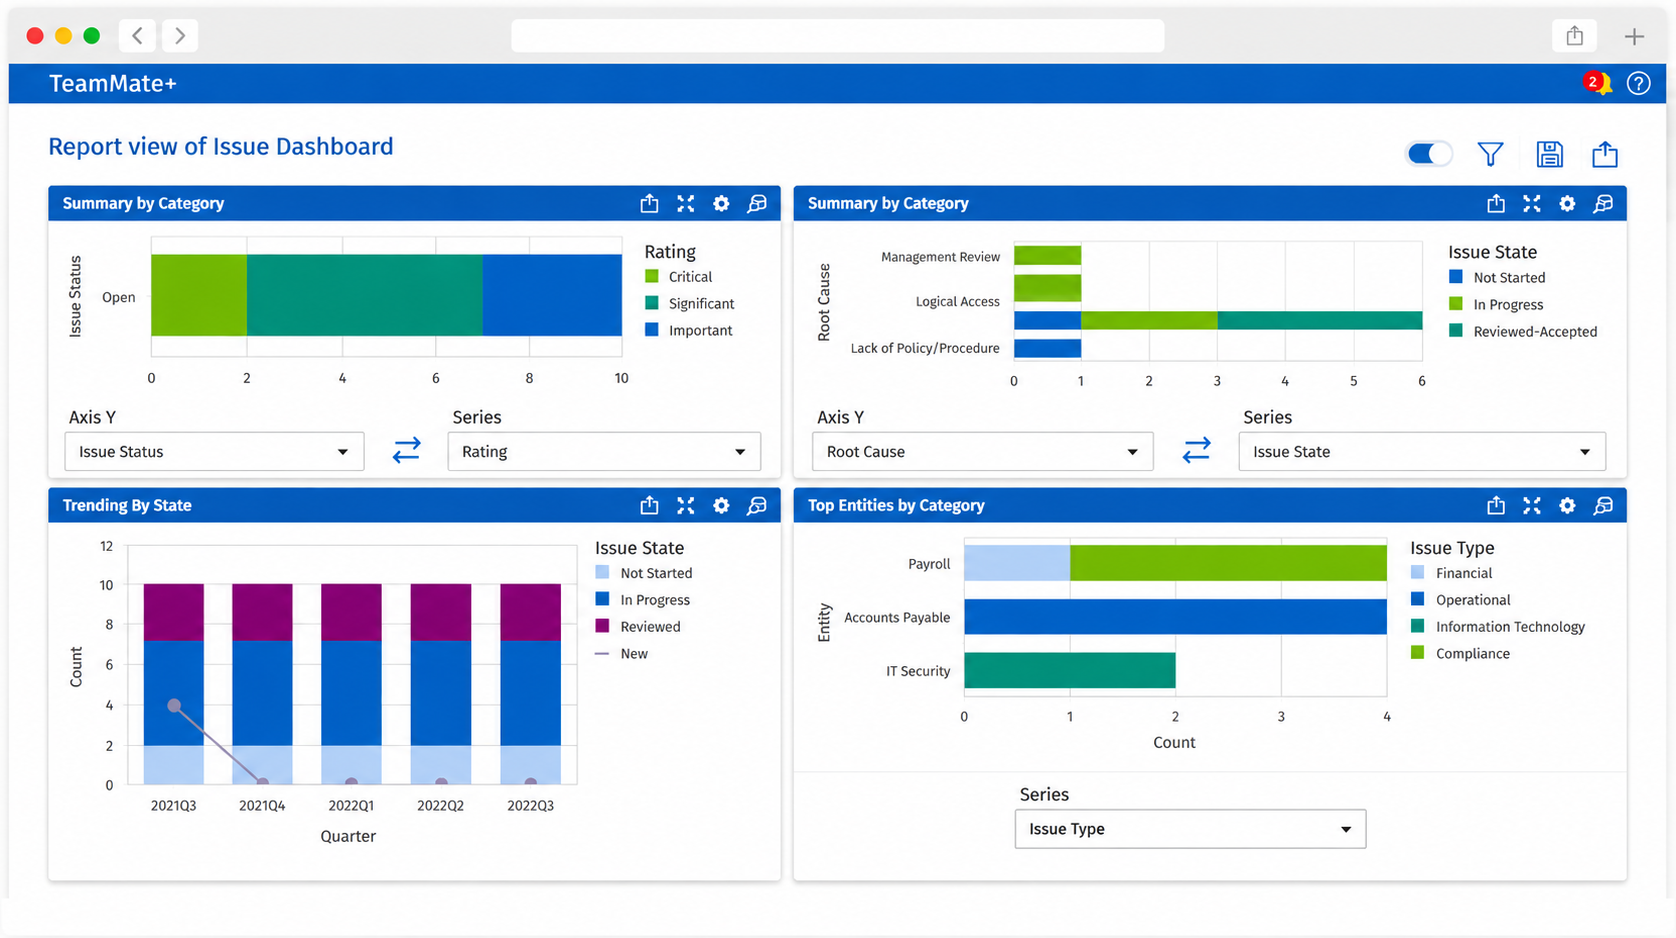Viewport: 1676px width, 938px height.
Task: Click the Lack of Policy/Procedure bar
Action: click(1048, 348)
